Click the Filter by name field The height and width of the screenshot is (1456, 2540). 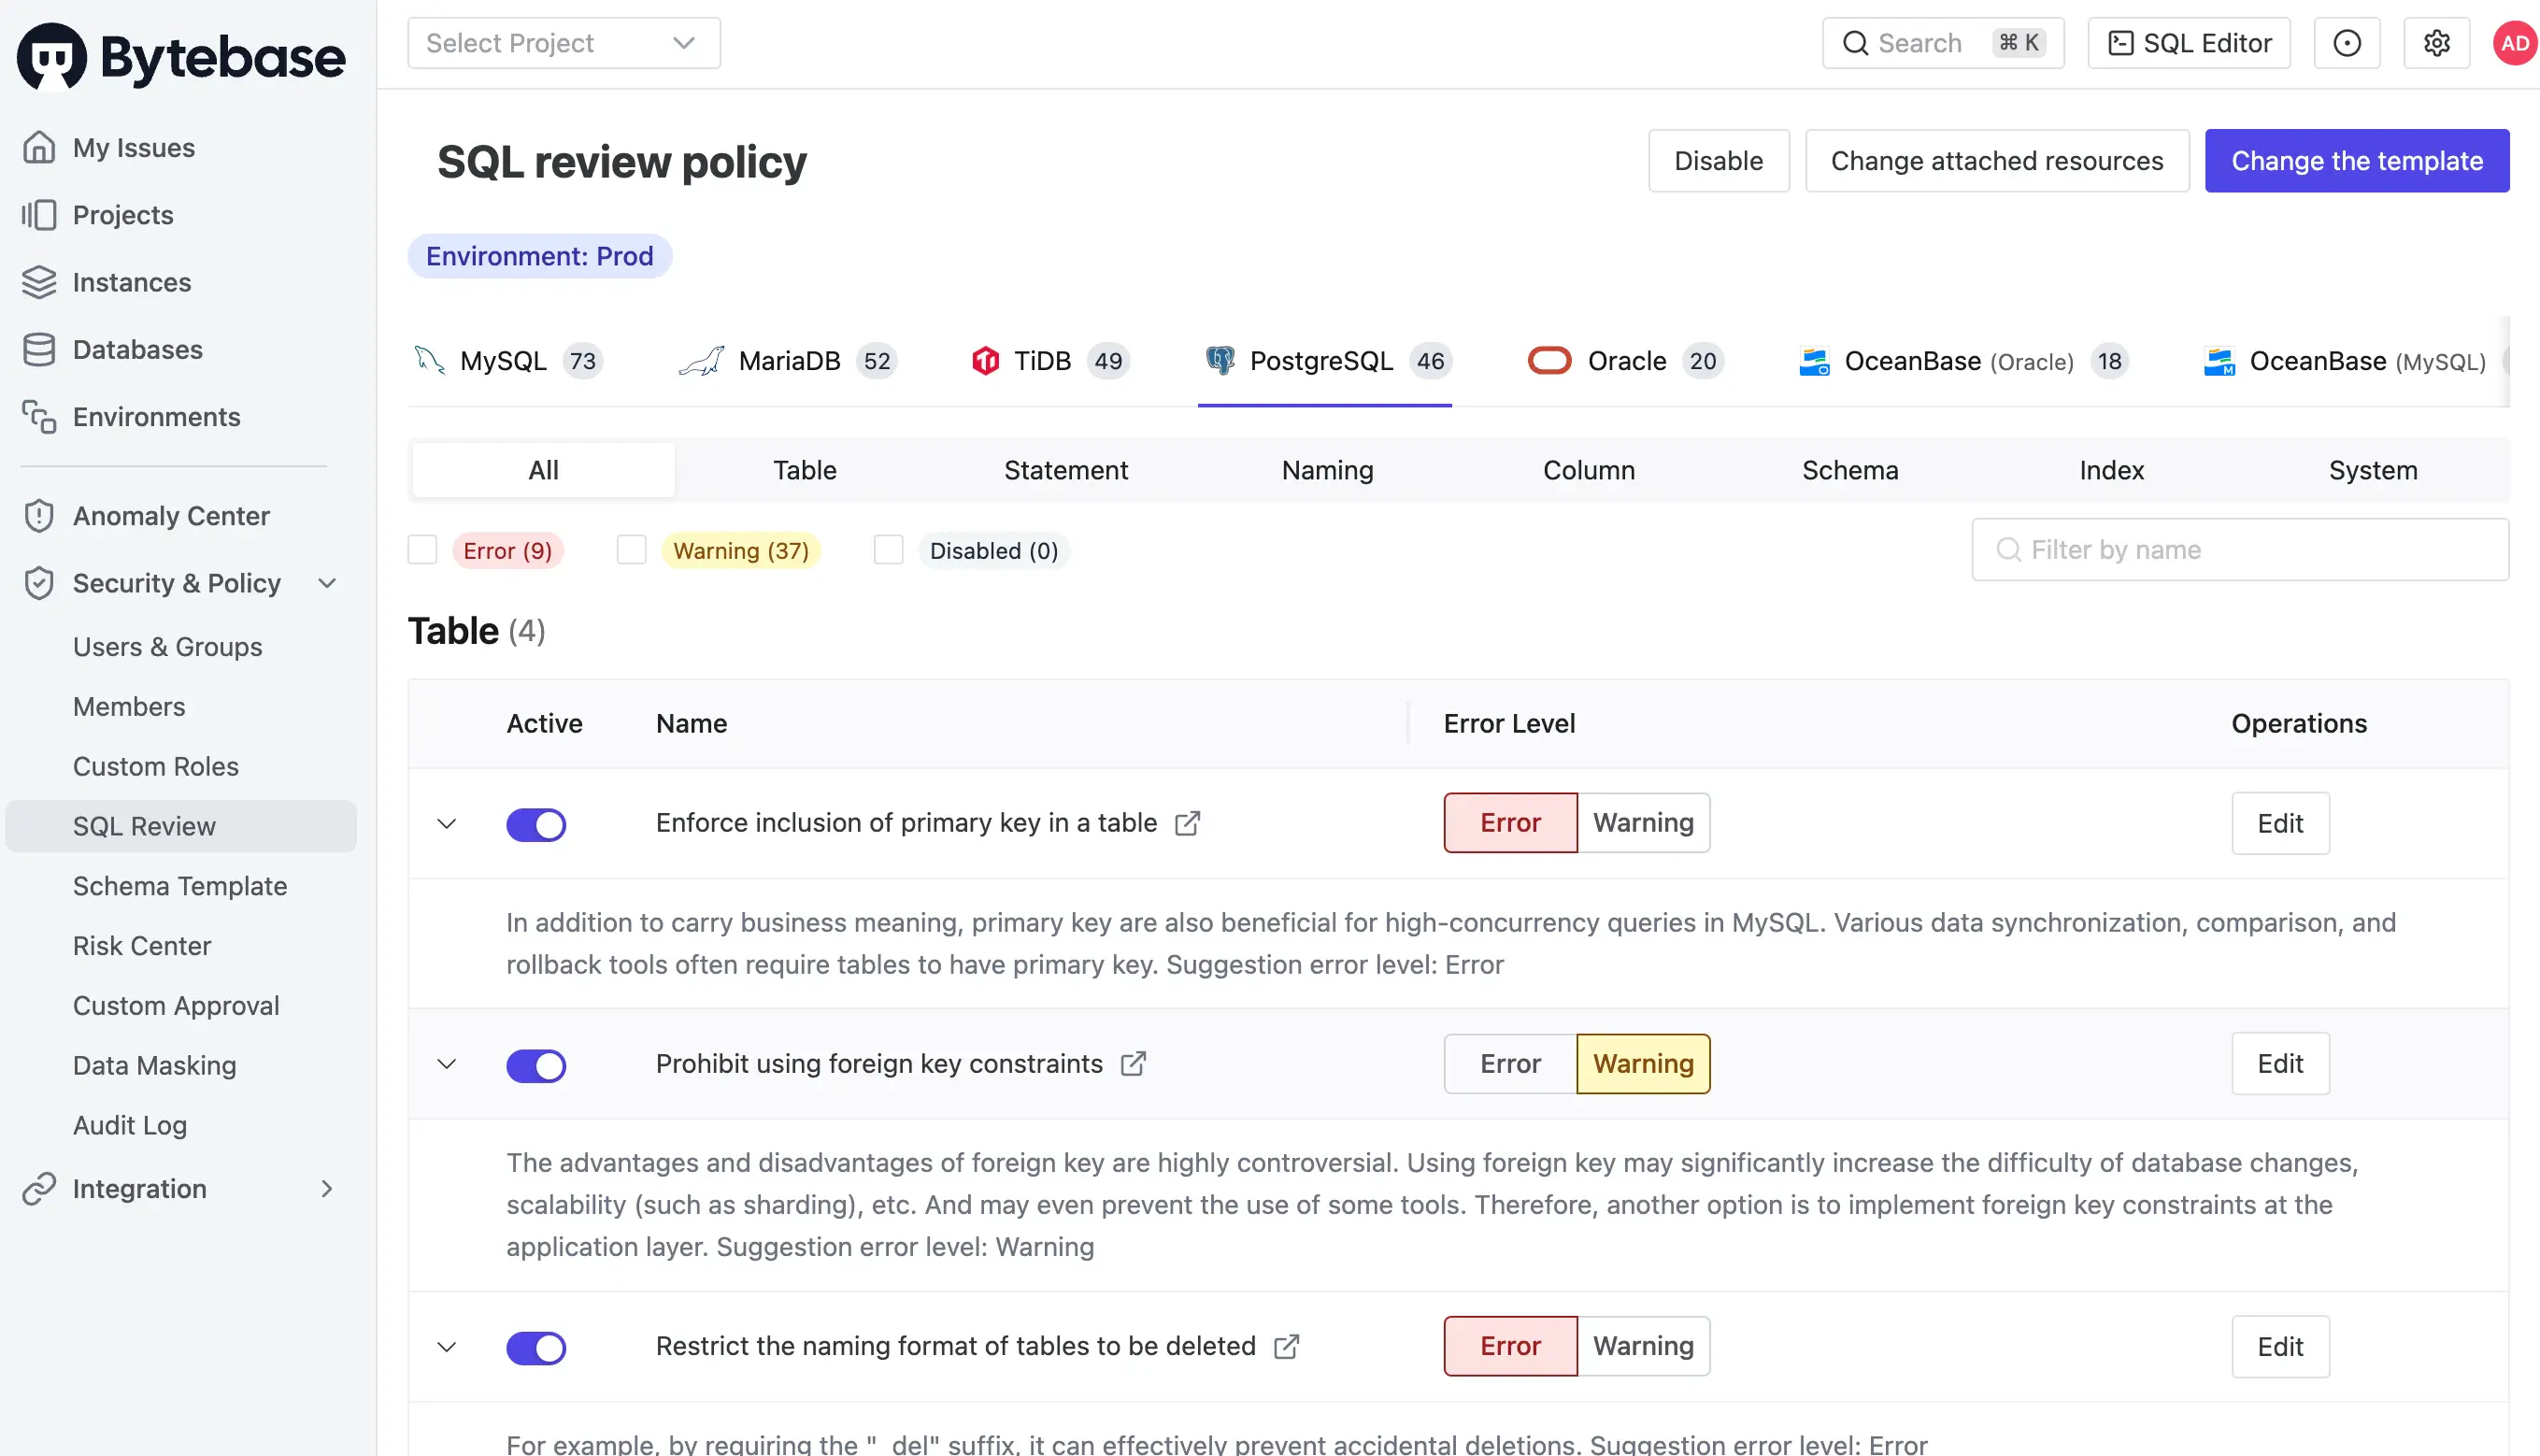point(2240,549)
